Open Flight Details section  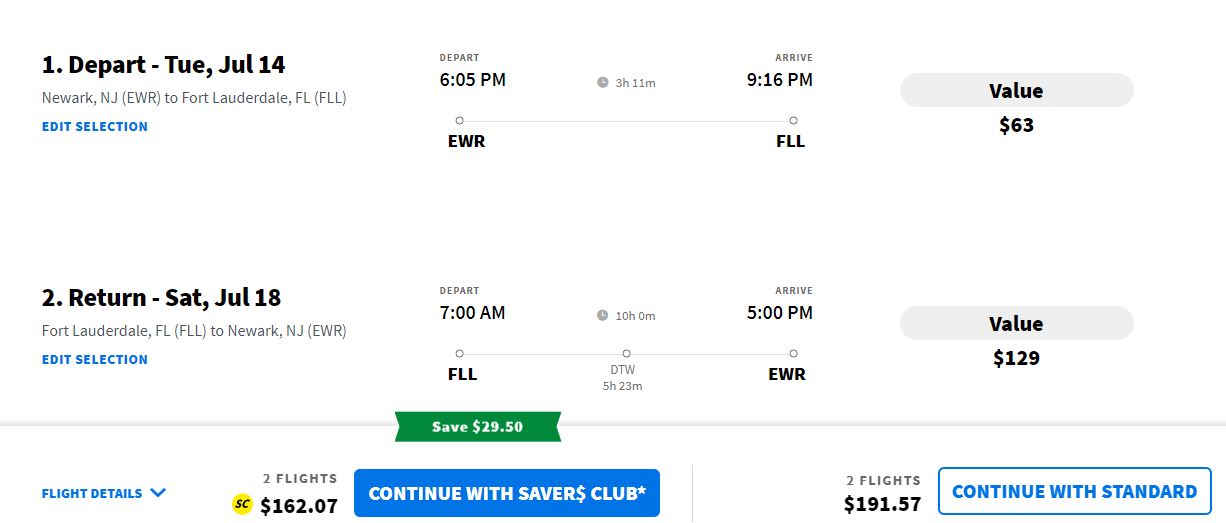pyautogui.click(x=92, y=493)
